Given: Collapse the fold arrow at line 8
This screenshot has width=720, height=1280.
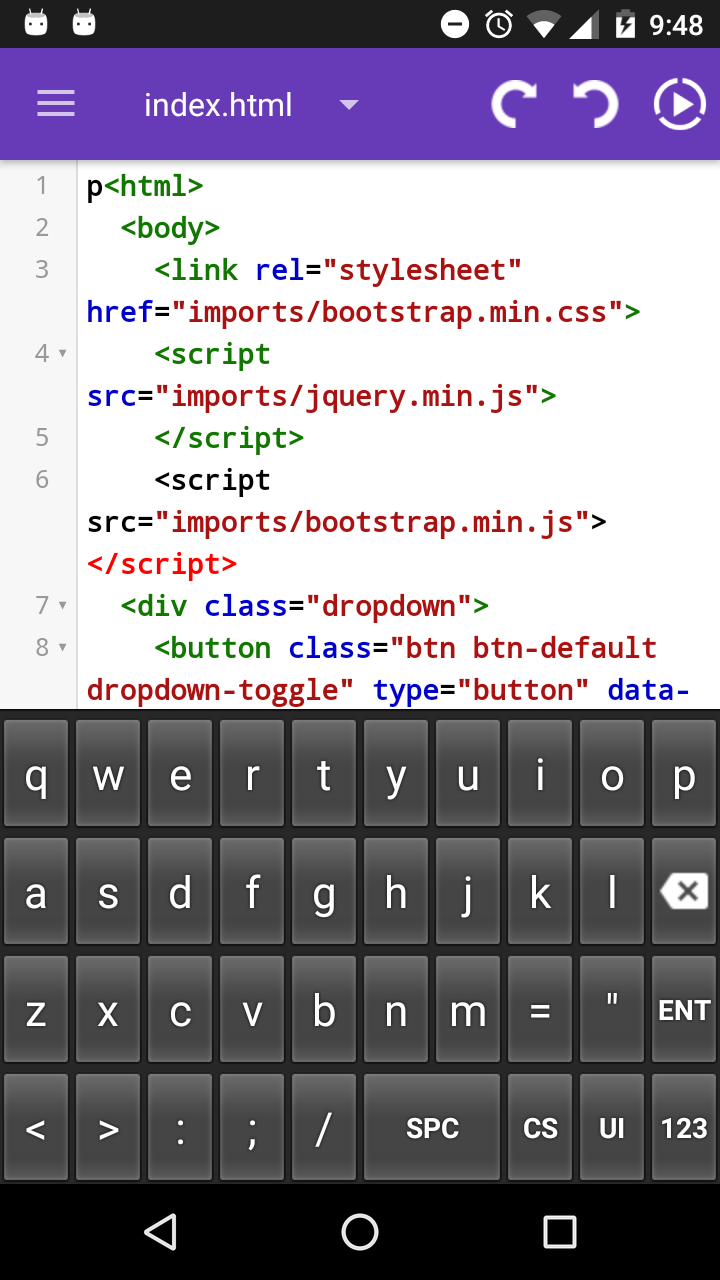Looking at the screenshot, I should coord(63,648).
